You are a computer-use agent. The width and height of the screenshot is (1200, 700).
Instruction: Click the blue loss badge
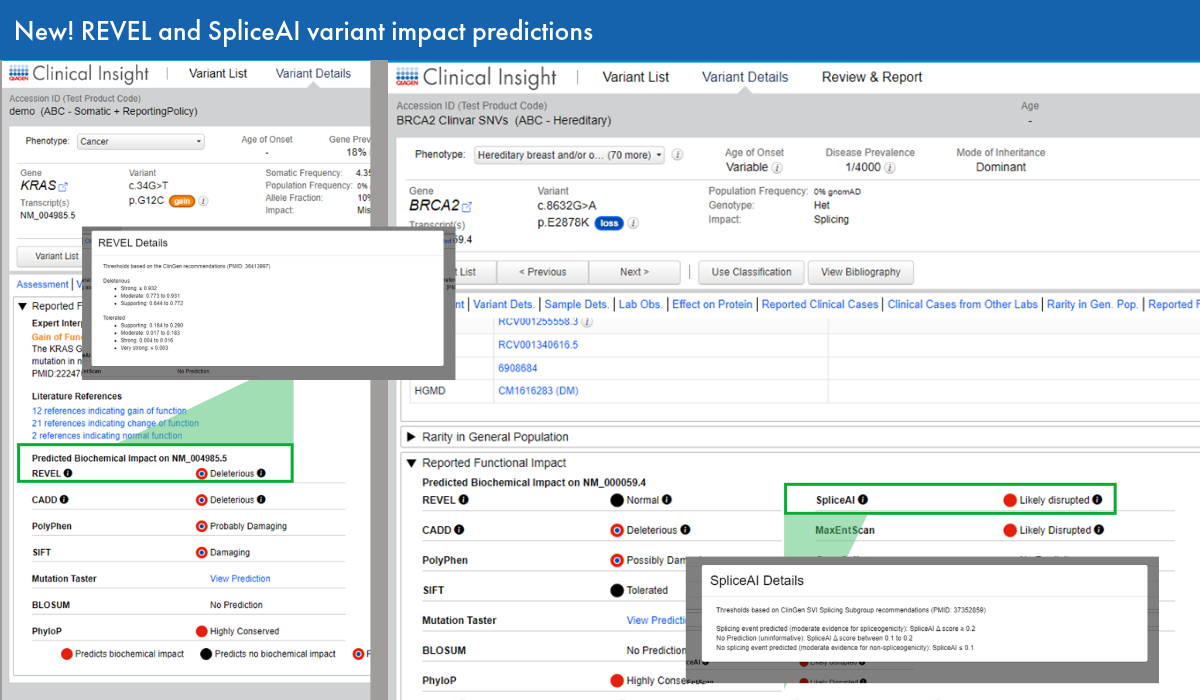pos(609,223)
